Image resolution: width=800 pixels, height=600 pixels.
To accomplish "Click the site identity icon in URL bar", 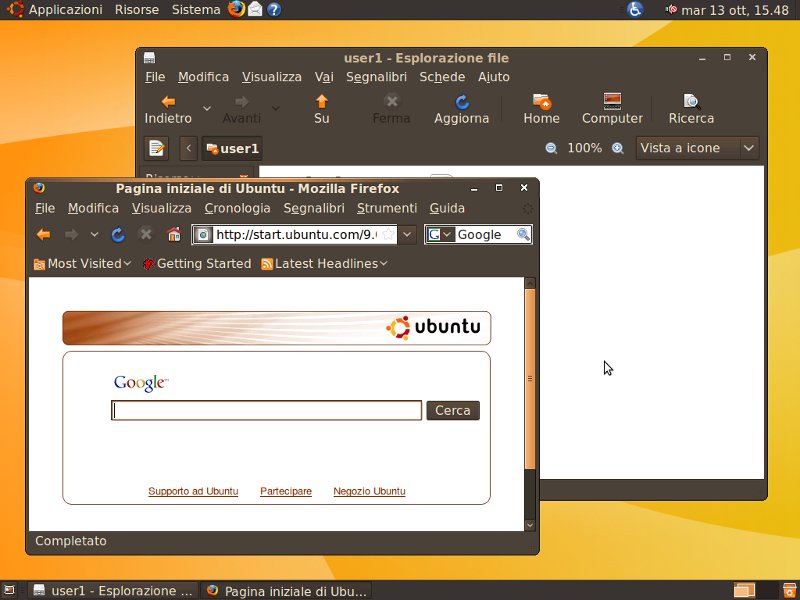I will 203,235.
